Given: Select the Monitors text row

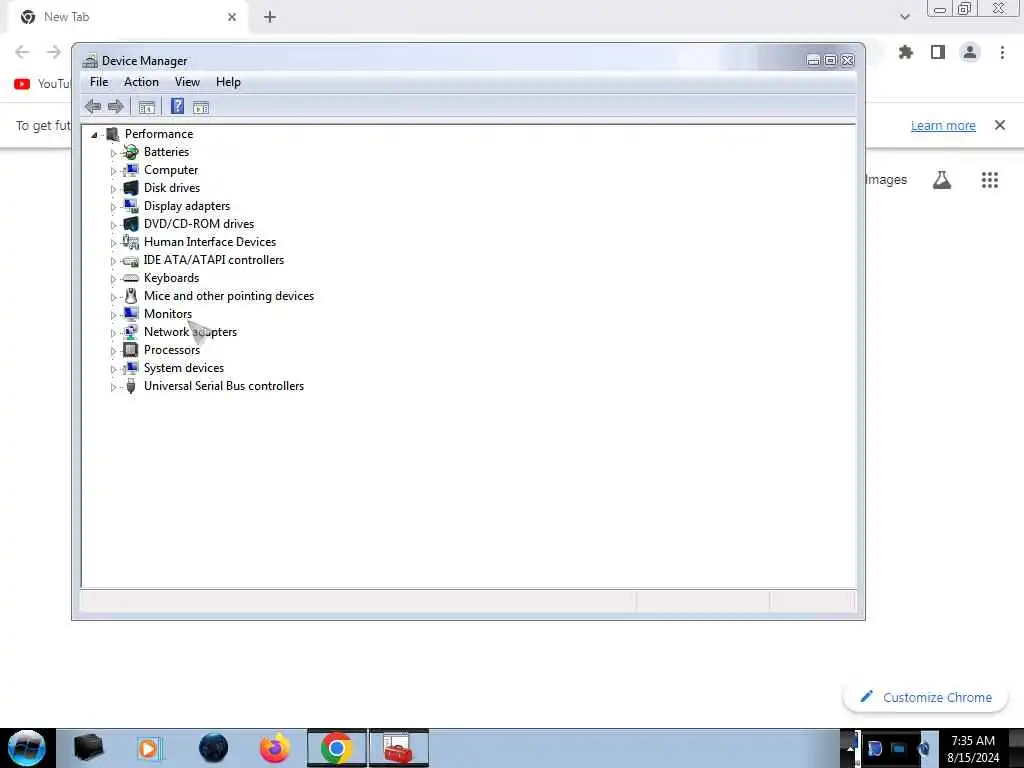Looking at the screenshot, I should coord(168,314).
